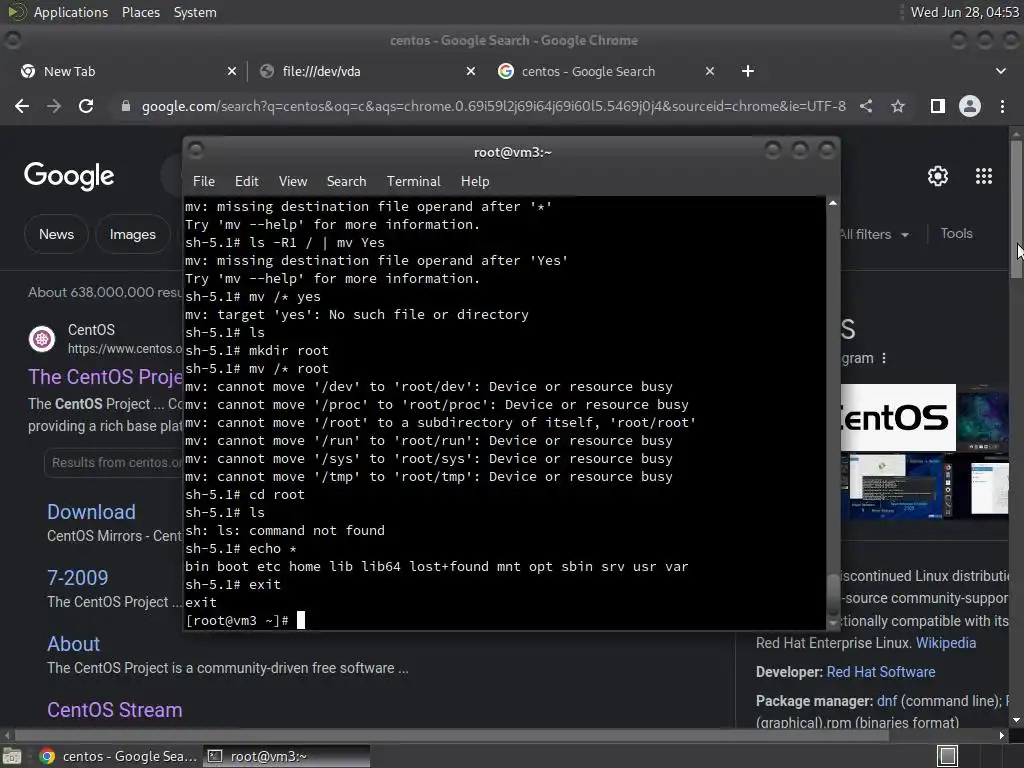This screenshot has width=1024, height=768.
Task: Click the page scrollbar down arrow
Action: coord(1016,720)
